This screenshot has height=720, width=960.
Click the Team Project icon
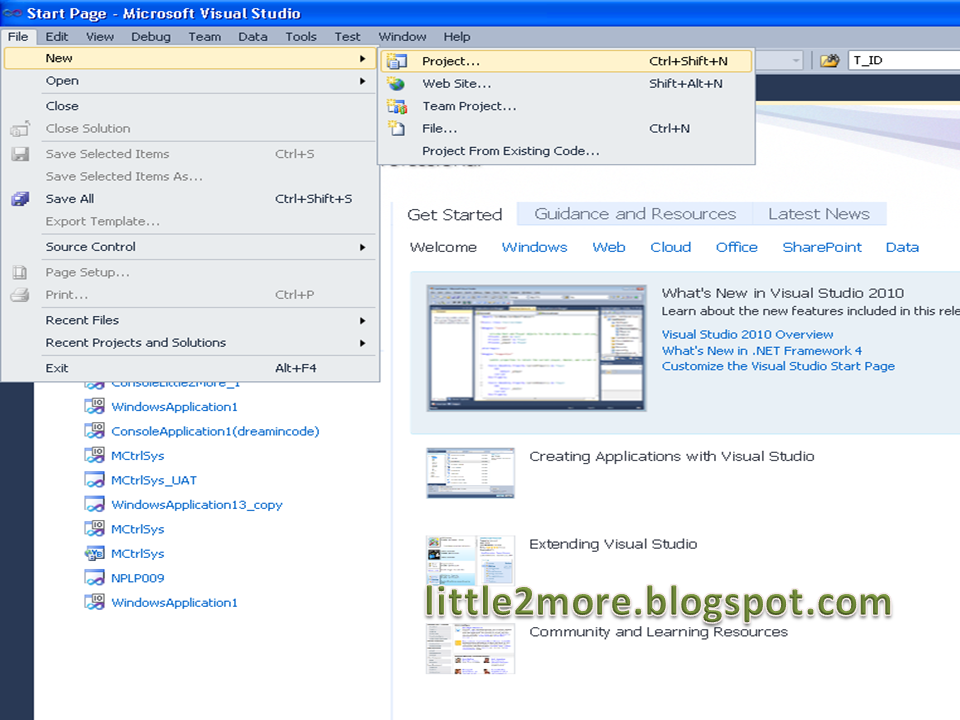[397, 107]
